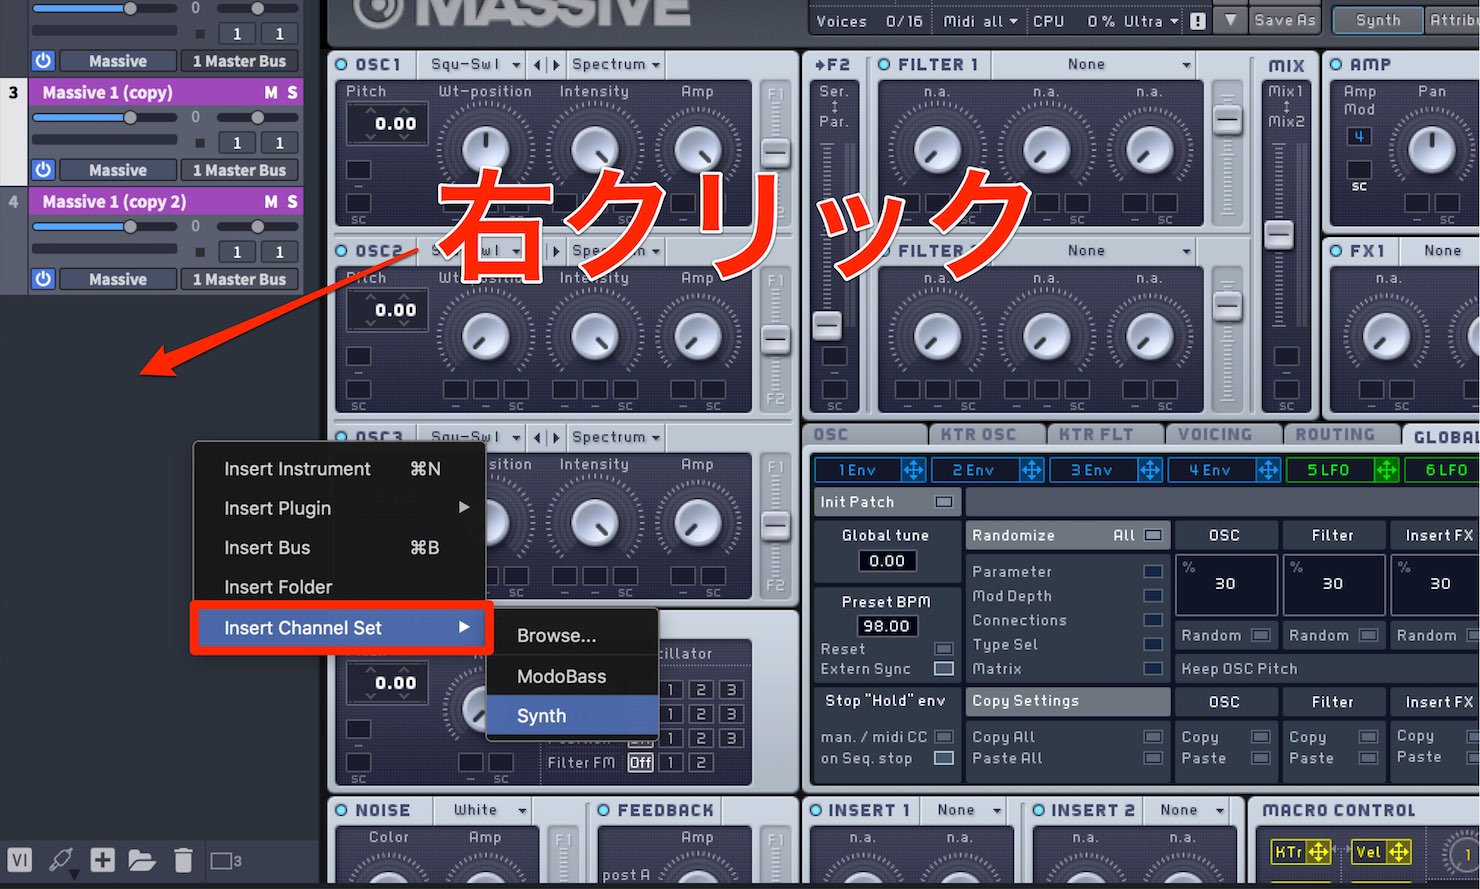The width and height of the screenshot is (1480, 889).
Task: Click the OSC1 Wt-position knob
Action: point(485,150)
